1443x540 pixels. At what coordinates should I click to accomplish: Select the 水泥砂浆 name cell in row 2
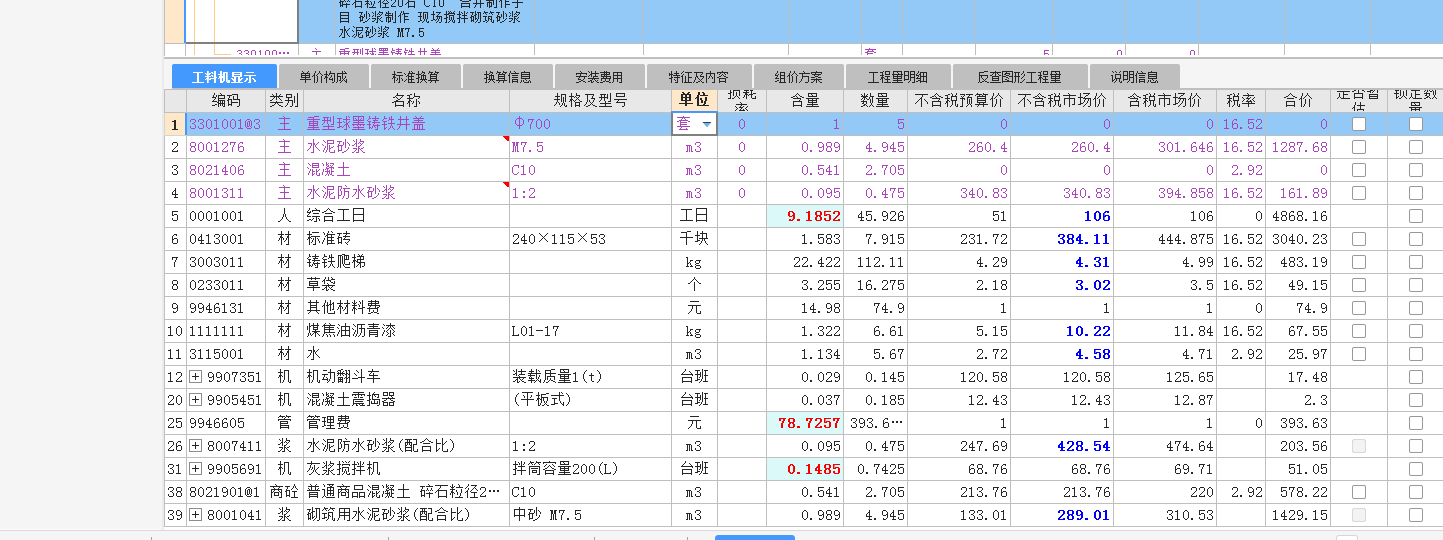(406, 147)
